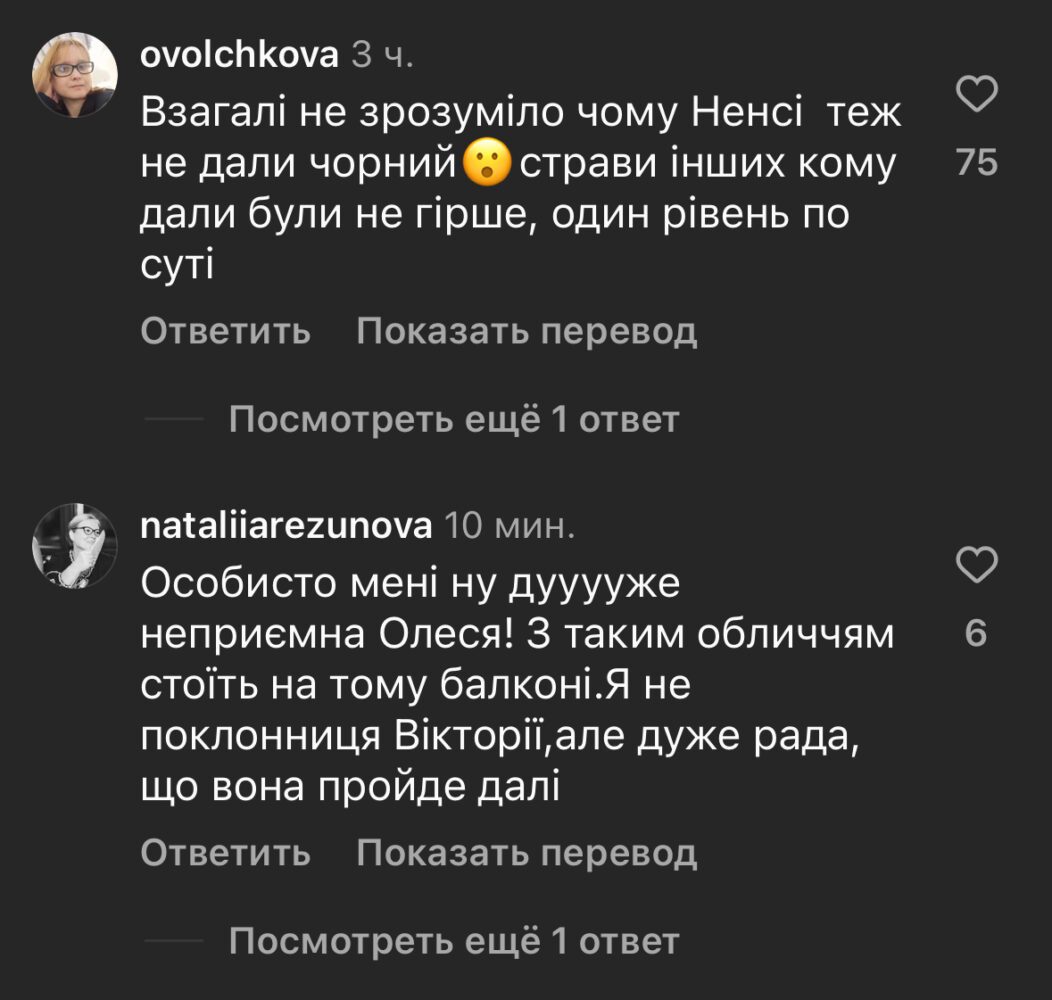
Task: Click the reply thread line below nataliiarezunova's comment
Action: pos(175,941)
